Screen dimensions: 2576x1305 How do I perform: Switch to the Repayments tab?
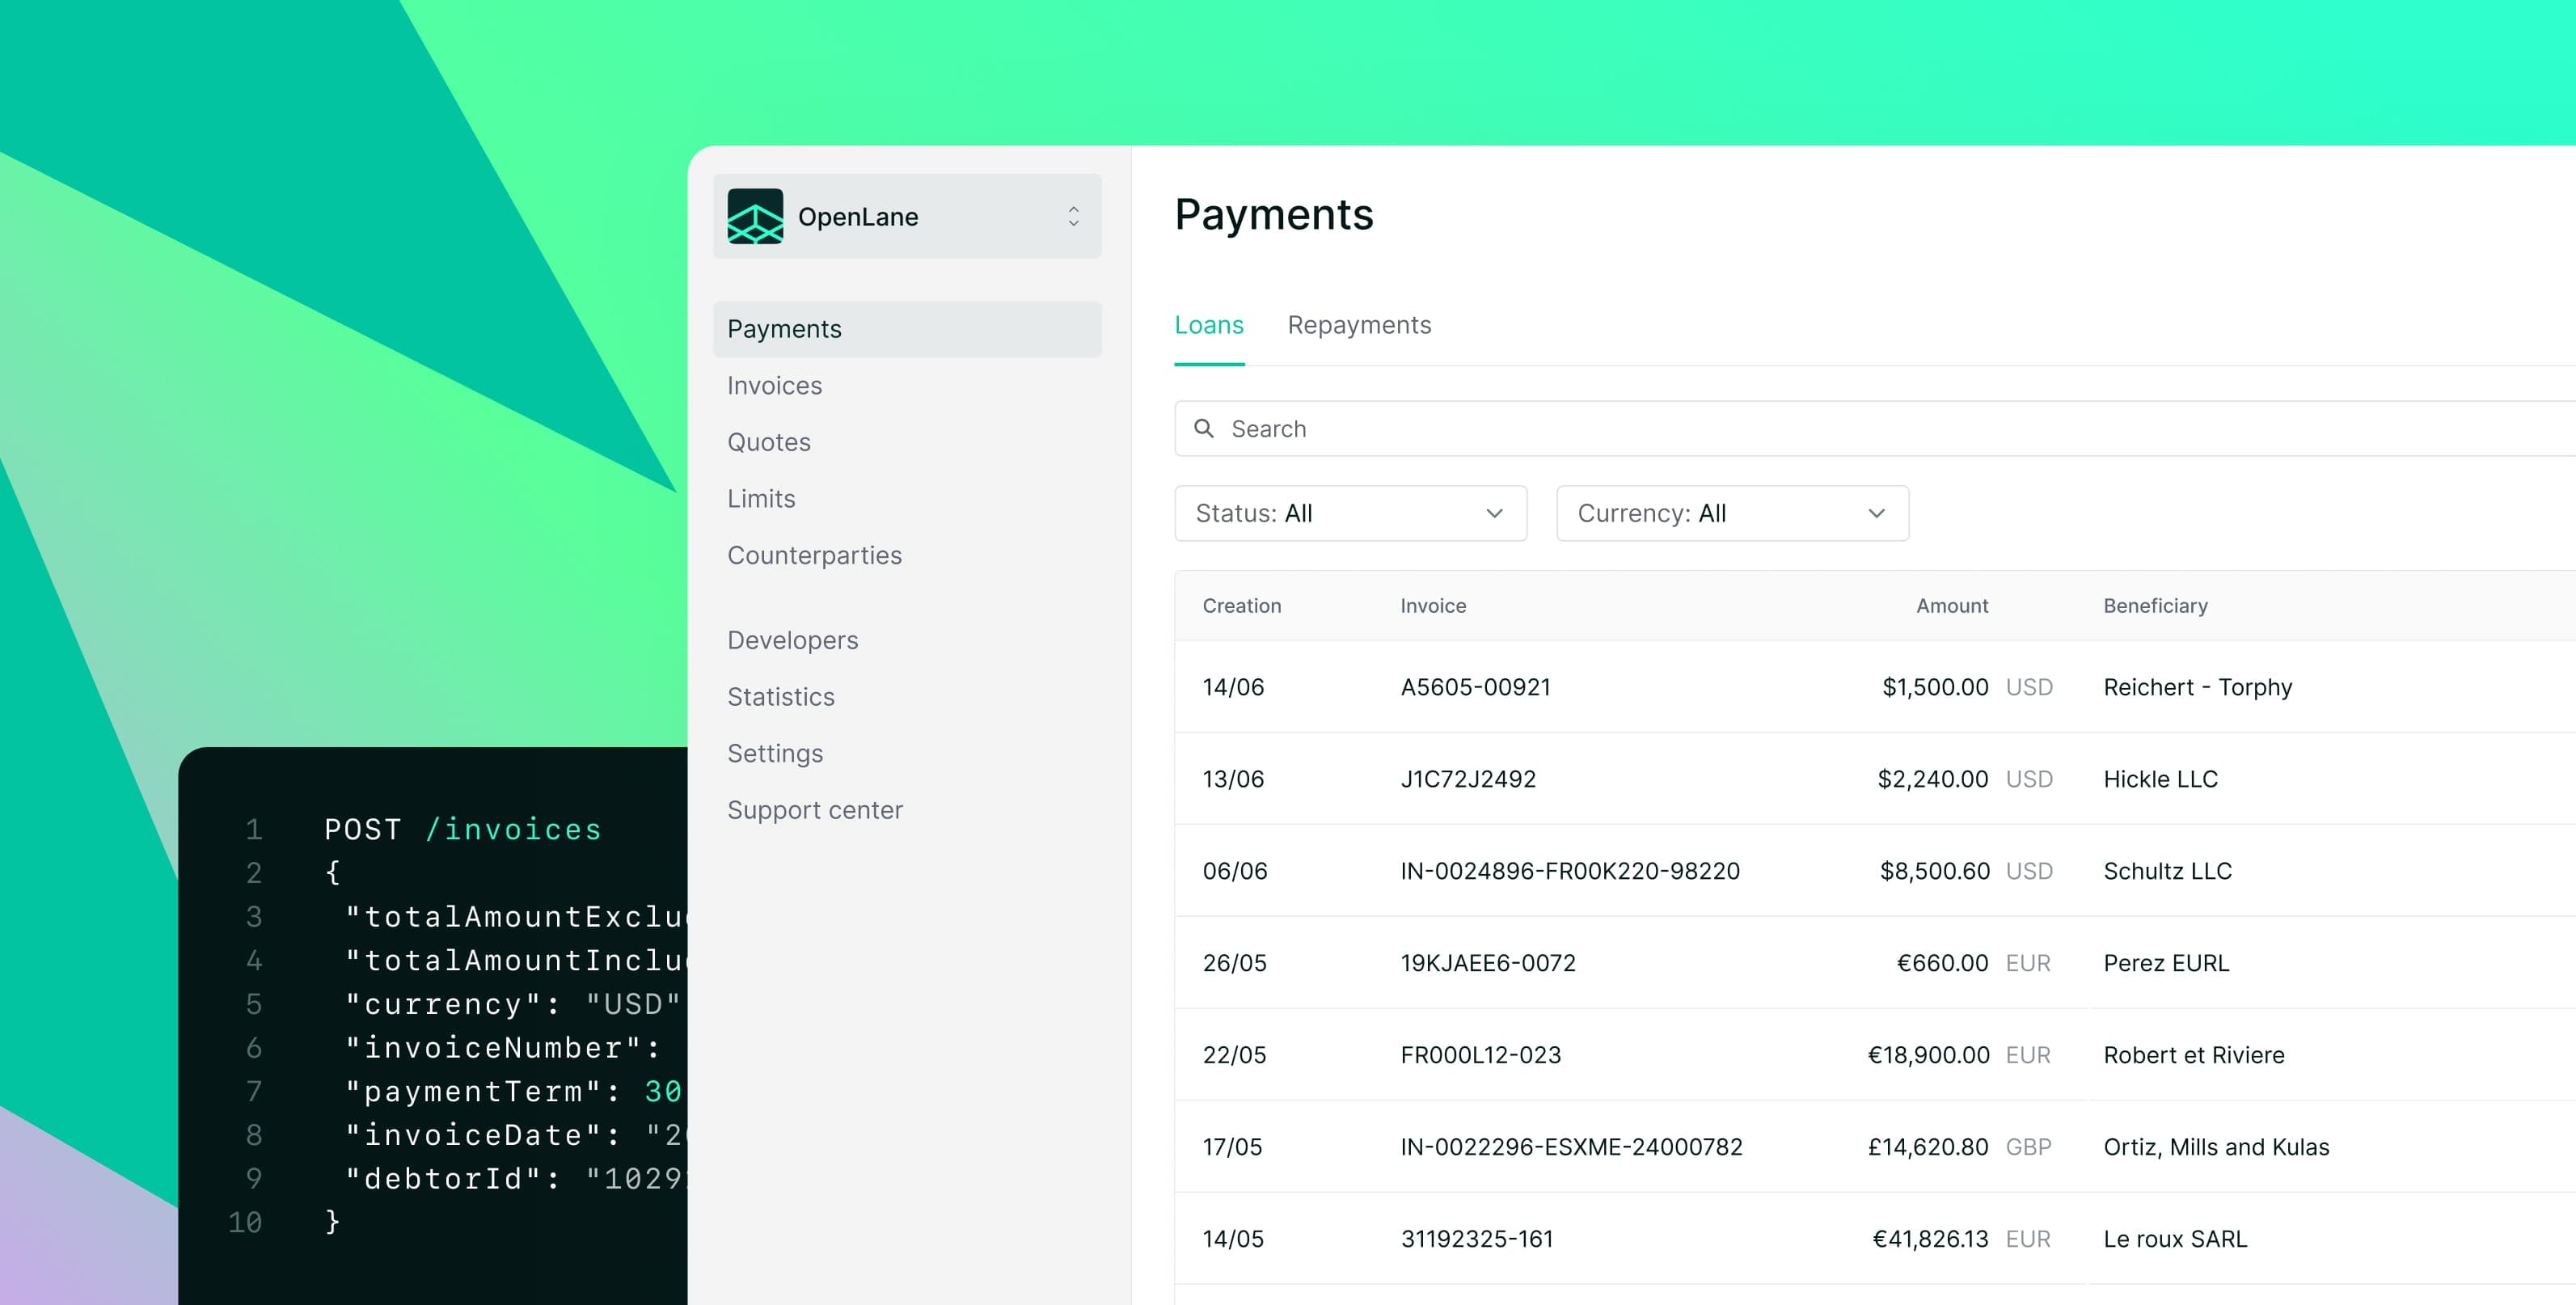pyautogui.click(x=1358, y=325)
